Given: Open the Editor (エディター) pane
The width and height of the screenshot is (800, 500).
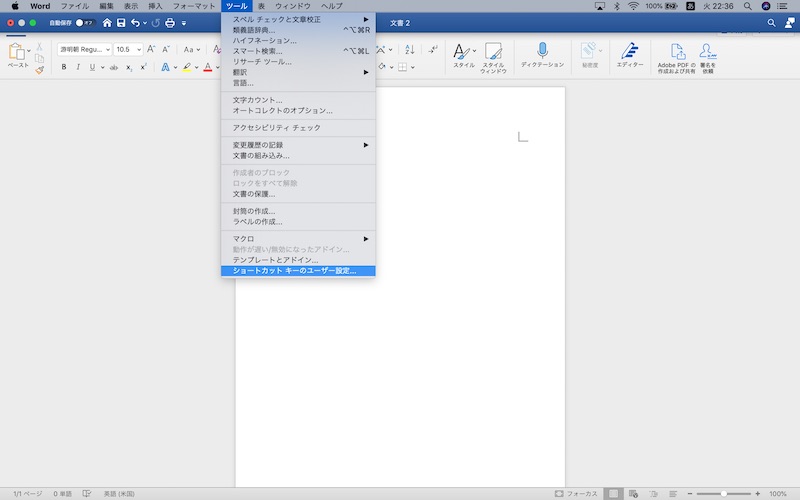Looking at the screenshot, I should click(630, 55).
